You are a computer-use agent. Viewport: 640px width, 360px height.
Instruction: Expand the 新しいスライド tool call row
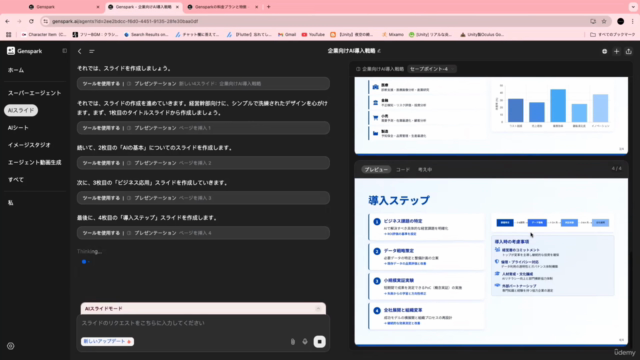pos(203,84)
